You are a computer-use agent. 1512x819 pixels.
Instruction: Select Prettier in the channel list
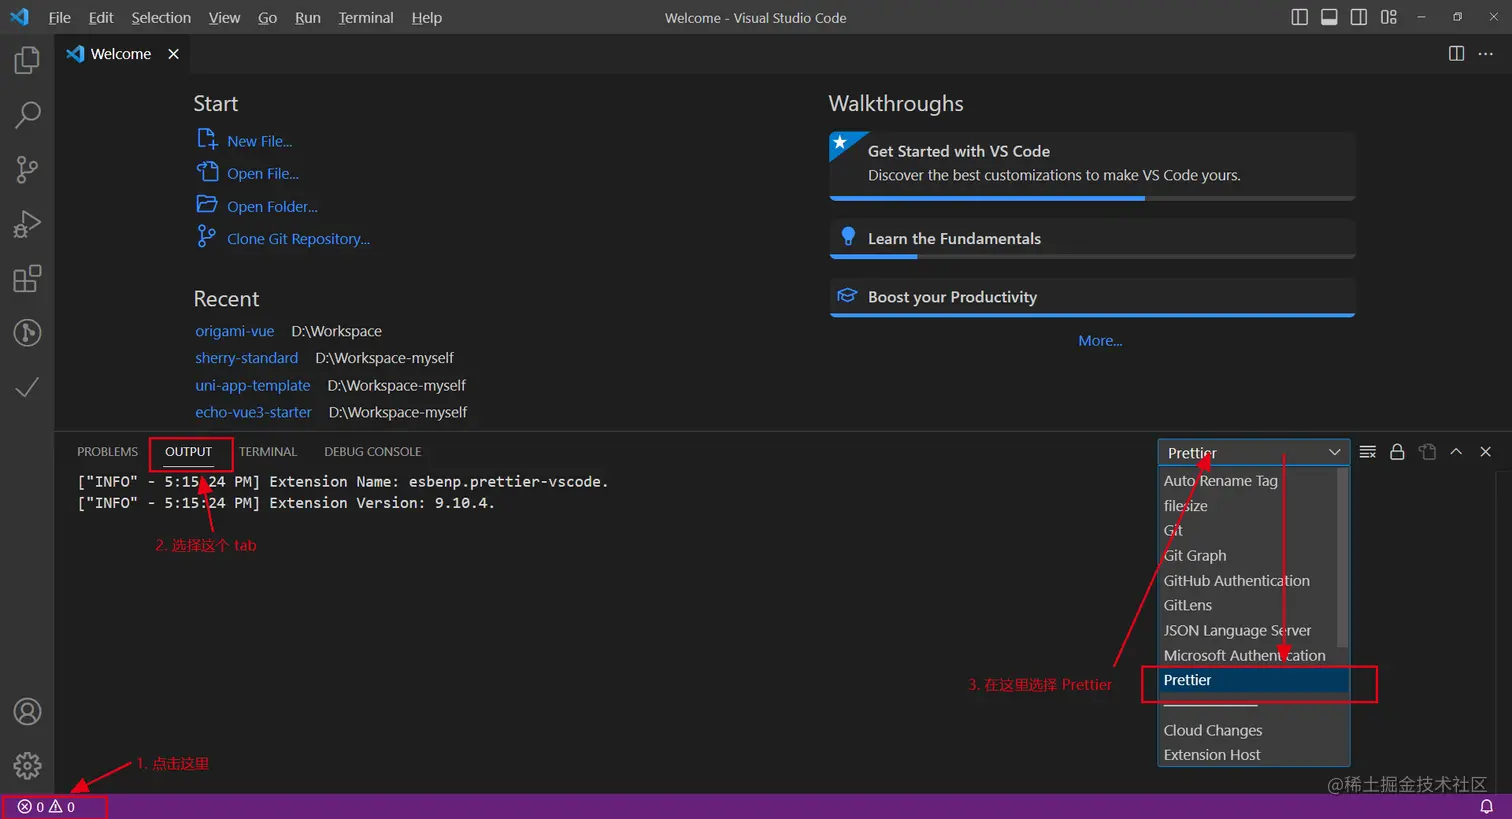coord(1254,680)
